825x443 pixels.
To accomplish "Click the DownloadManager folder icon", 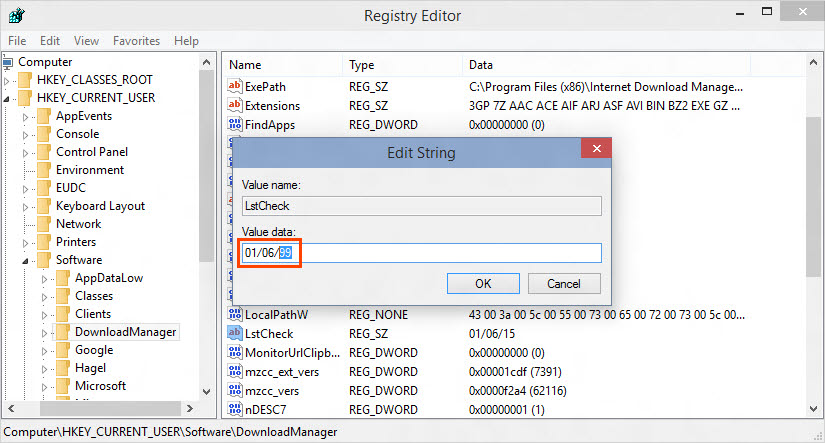I will [x=63, y=332].
